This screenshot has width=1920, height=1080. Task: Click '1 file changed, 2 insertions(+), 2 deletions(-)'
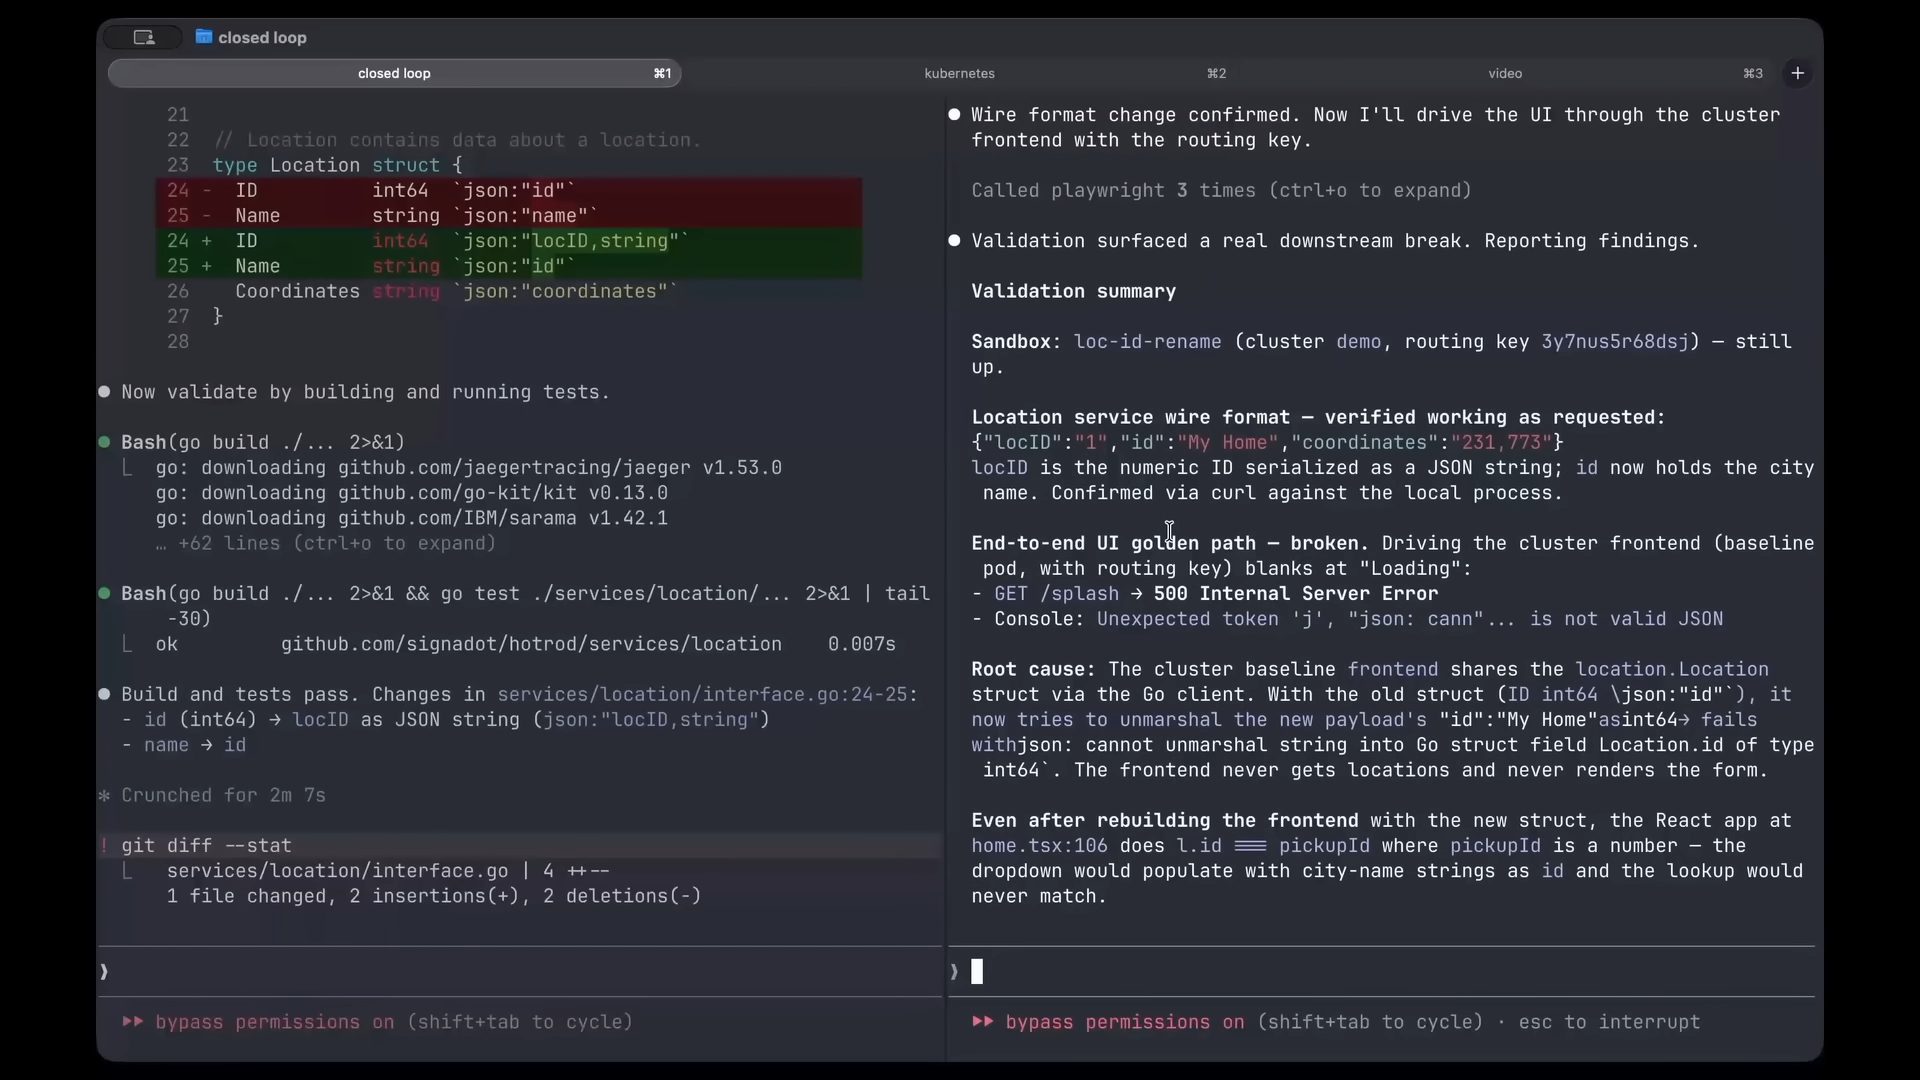coord(433,897)
